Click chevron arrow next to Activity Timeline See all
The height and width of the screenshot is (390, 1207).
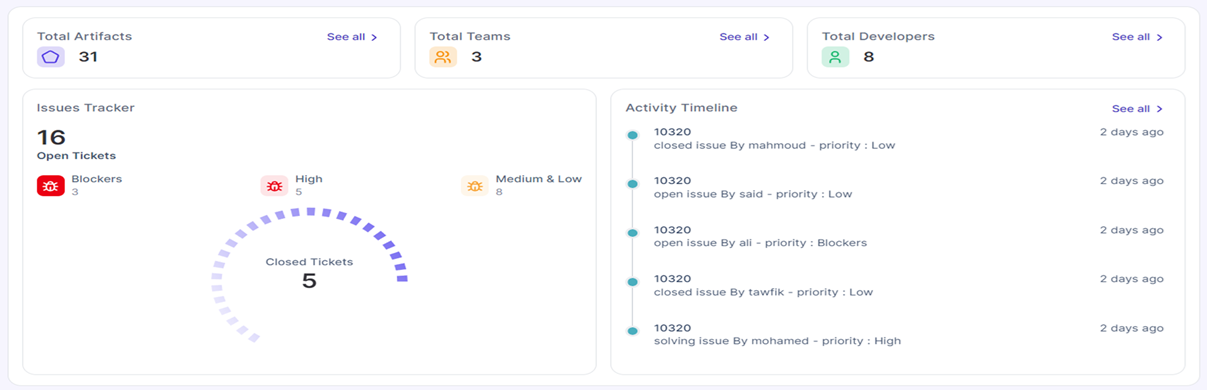point(1160,109)
